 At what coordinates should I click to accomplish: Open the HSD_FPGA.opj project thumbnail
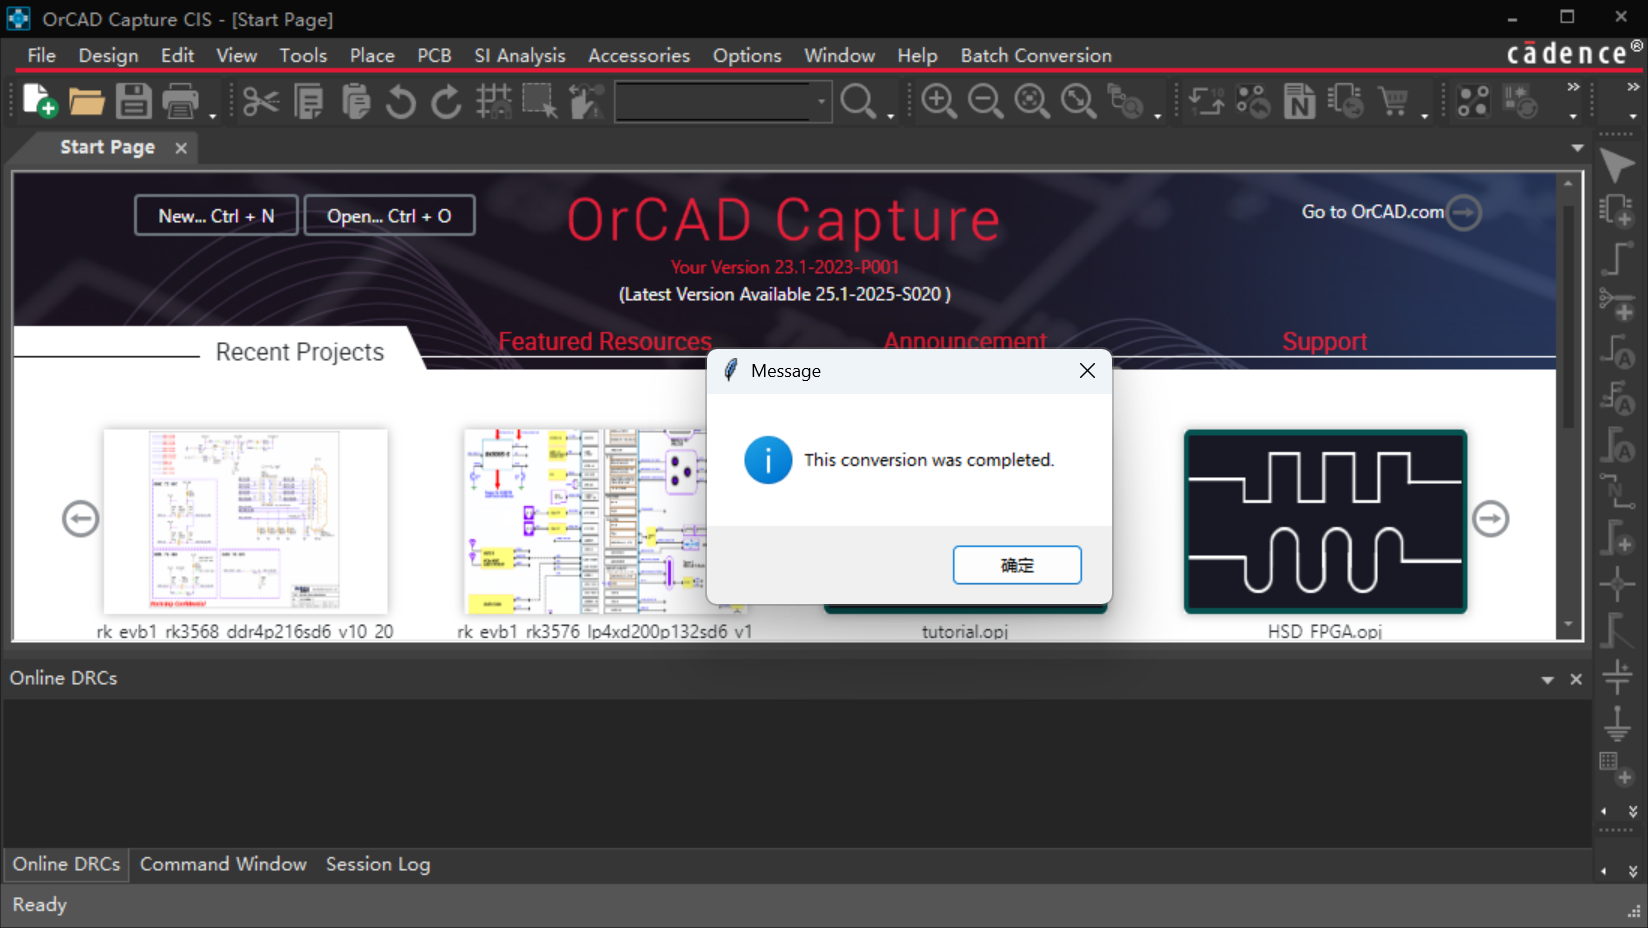tap(1325, 521)
